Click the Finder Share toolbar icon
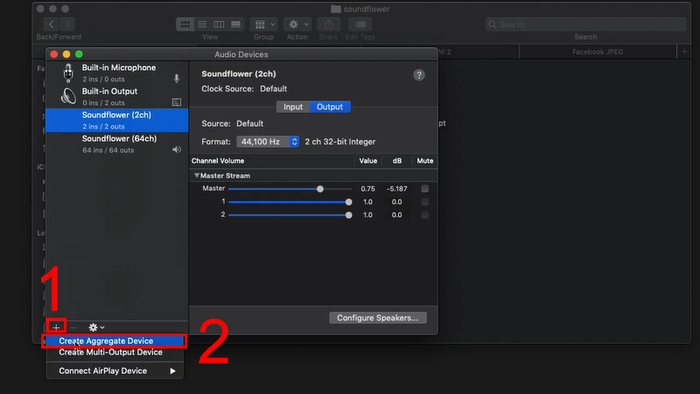 tap(329, 24)
